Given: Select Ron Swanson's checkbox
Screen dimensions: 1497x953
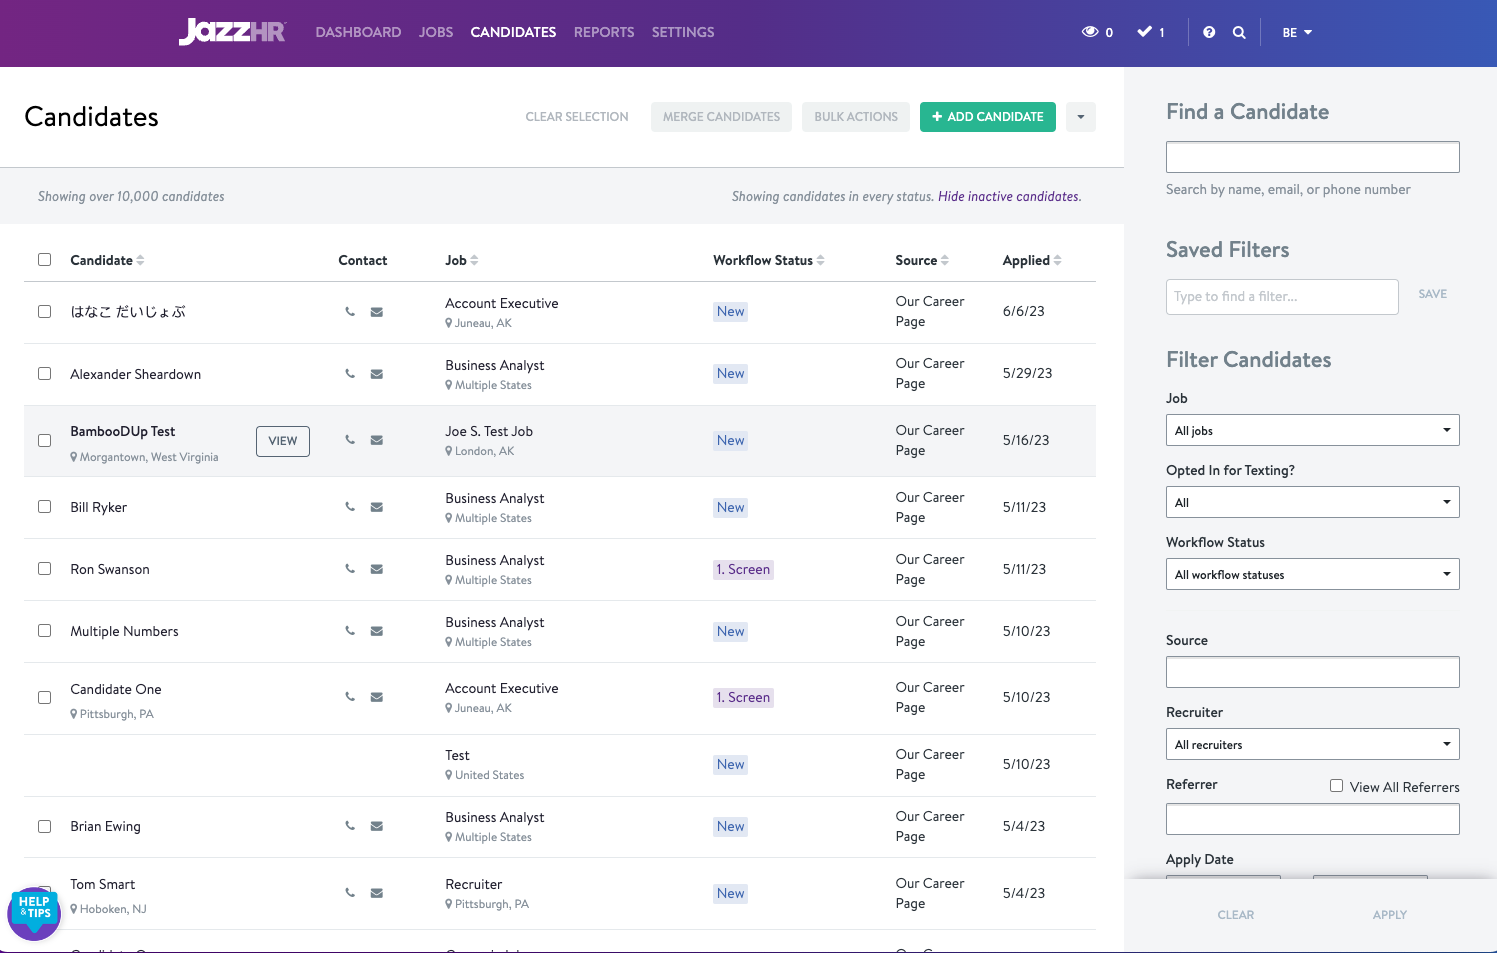Looking at the screenshot, I should click(x=44, y=569).
